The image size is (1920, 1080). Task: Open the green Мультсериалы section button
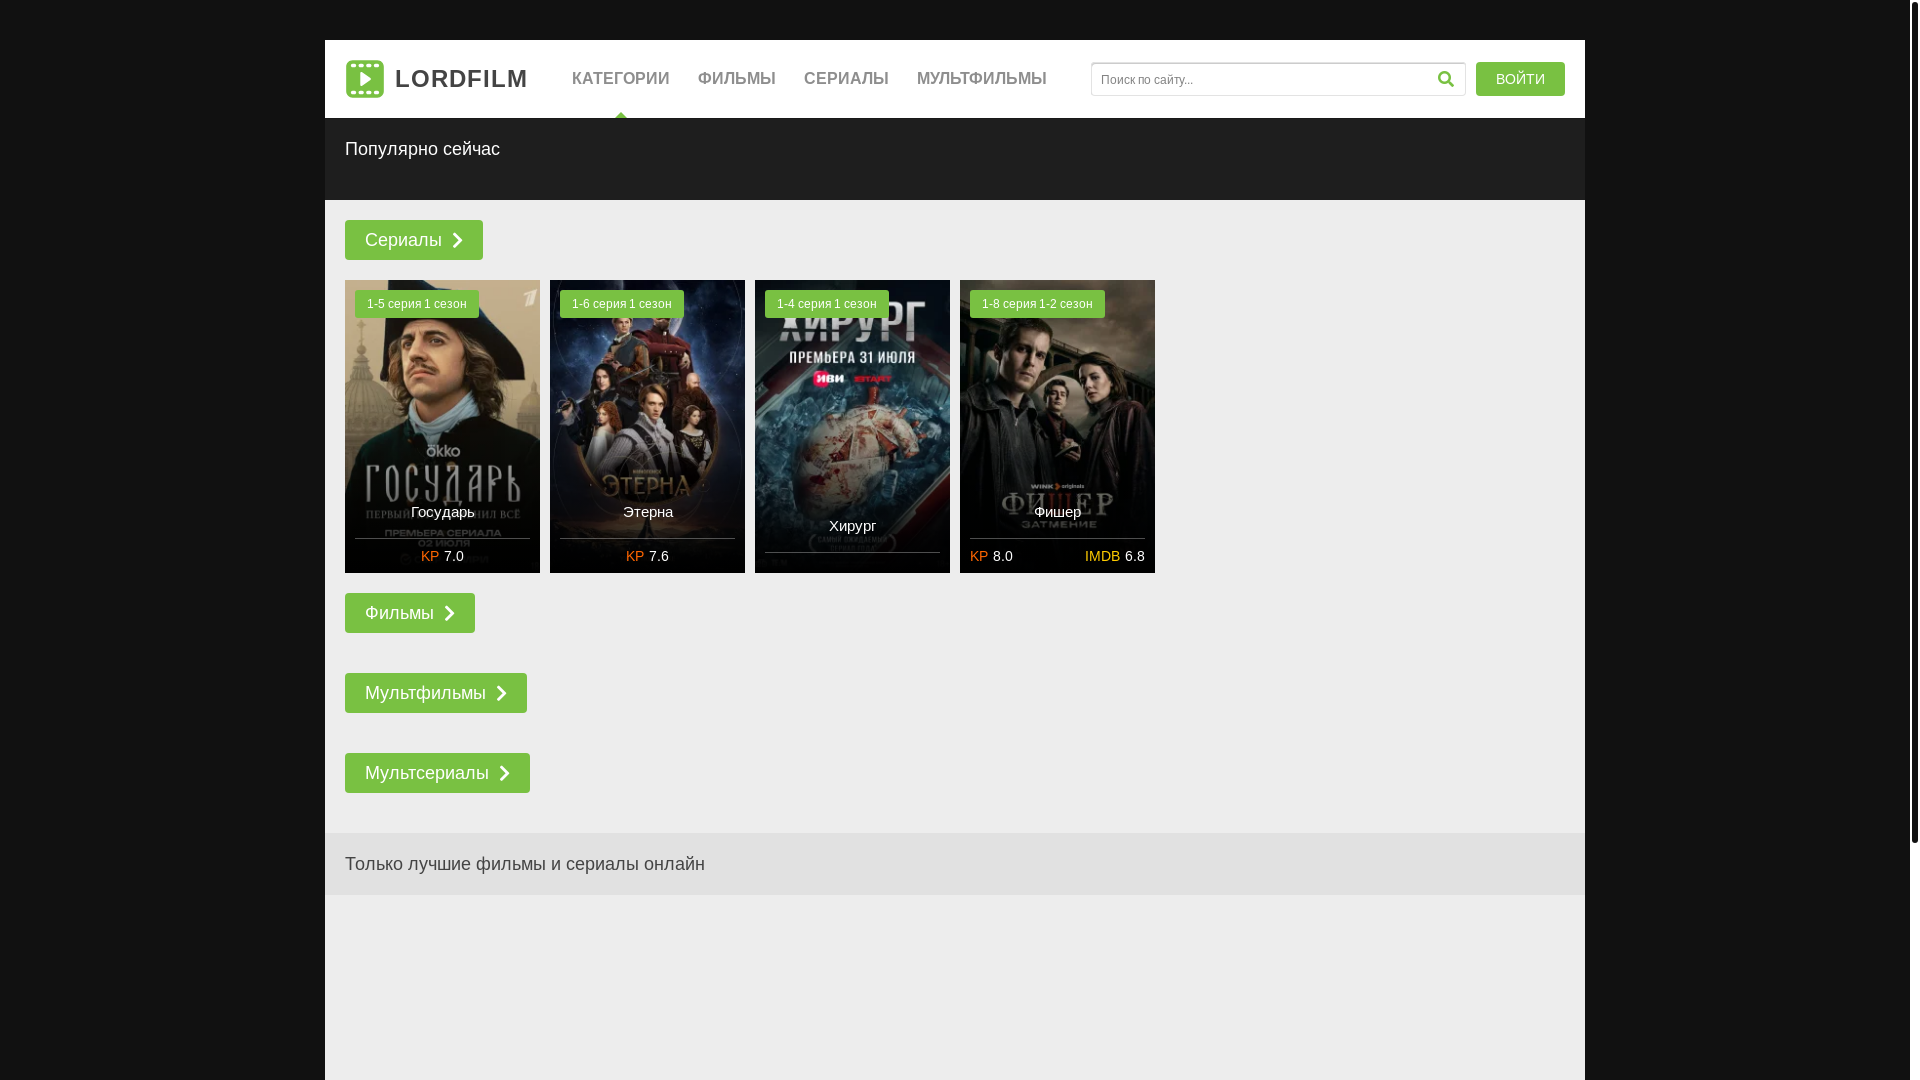[x=437, y=773]
